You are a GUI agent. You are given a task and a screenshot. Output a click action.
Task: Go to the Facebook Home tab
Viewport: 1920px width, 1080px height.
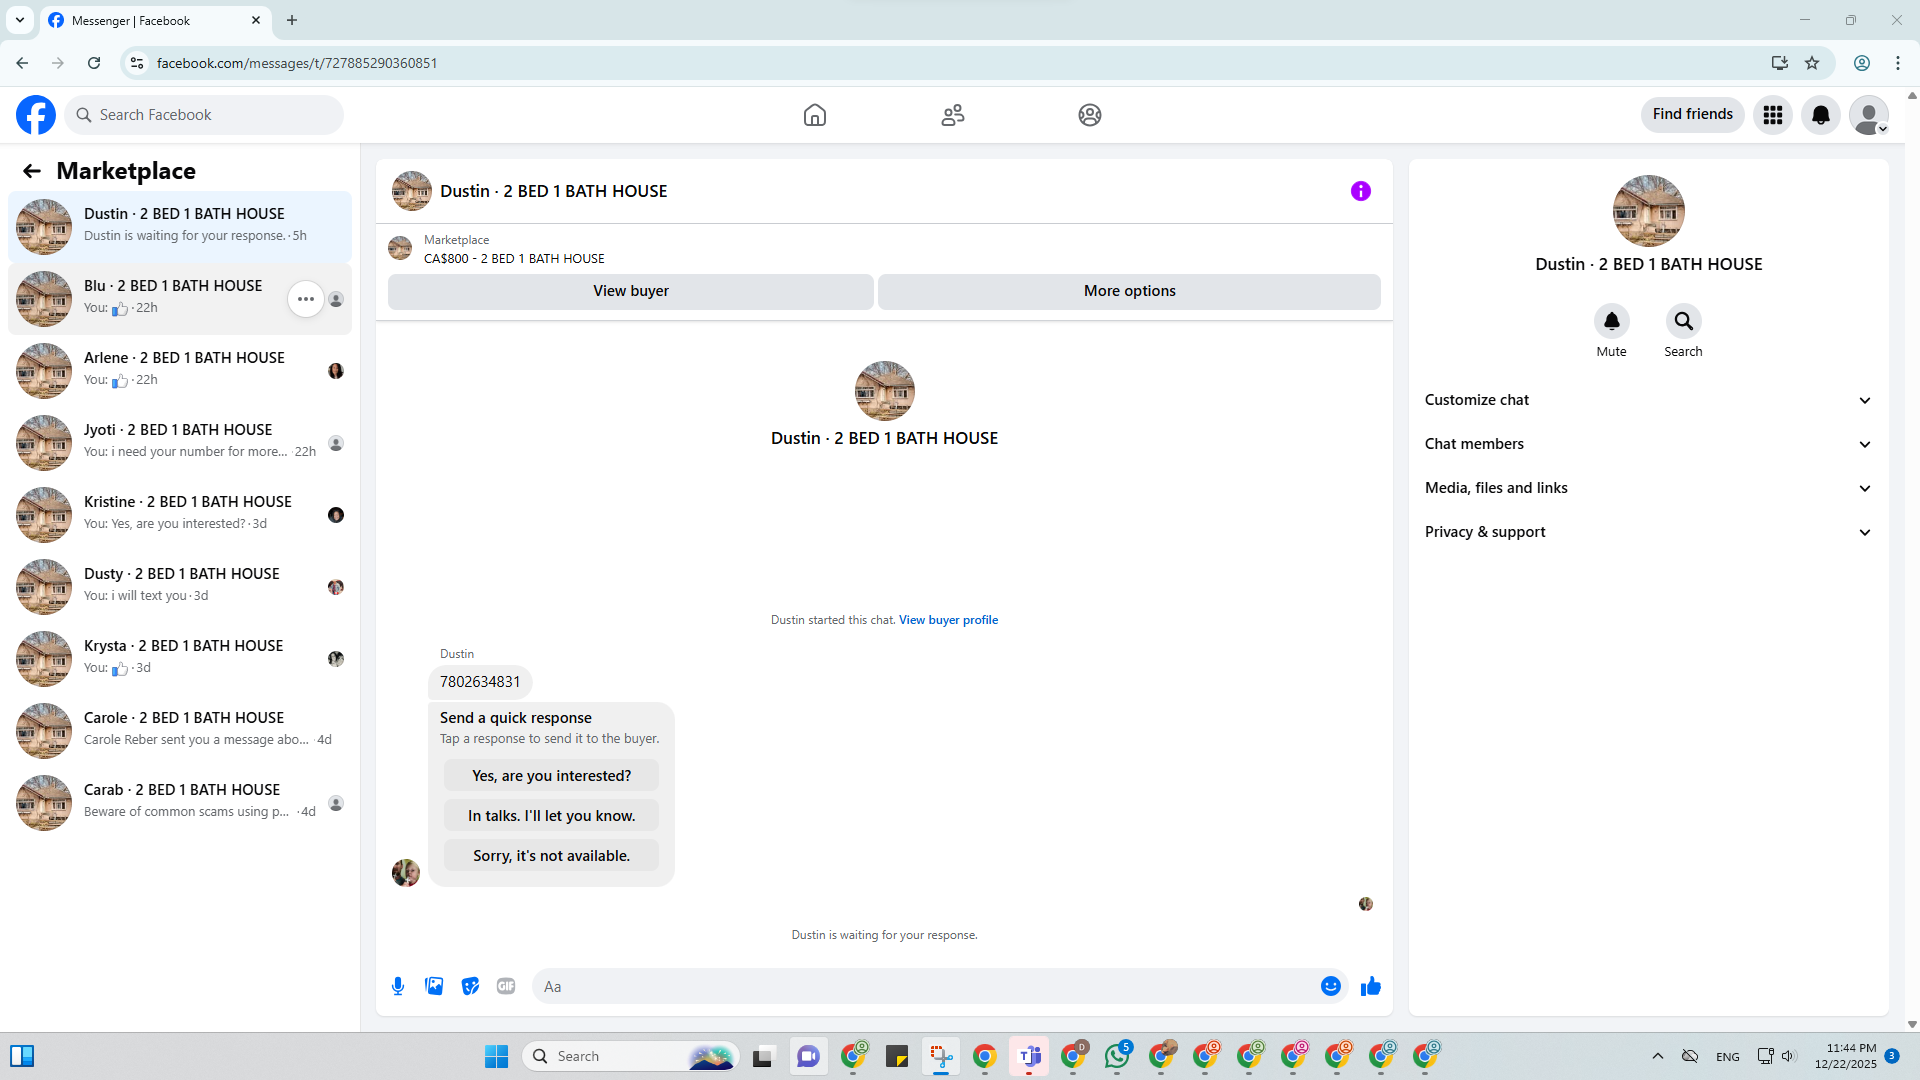[x=814, y=115]
